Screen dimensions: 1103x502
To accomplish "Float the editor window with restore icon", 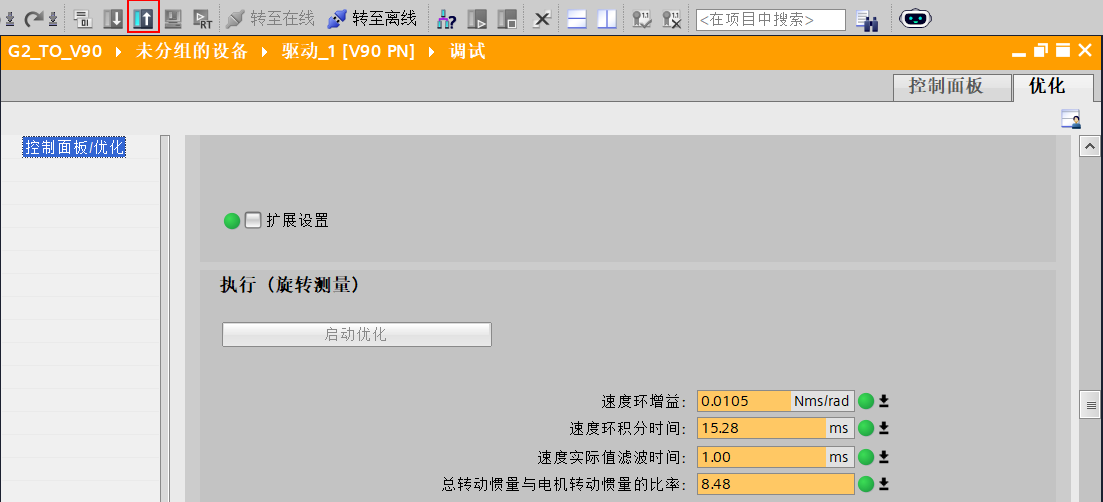I will (1041, 51).
